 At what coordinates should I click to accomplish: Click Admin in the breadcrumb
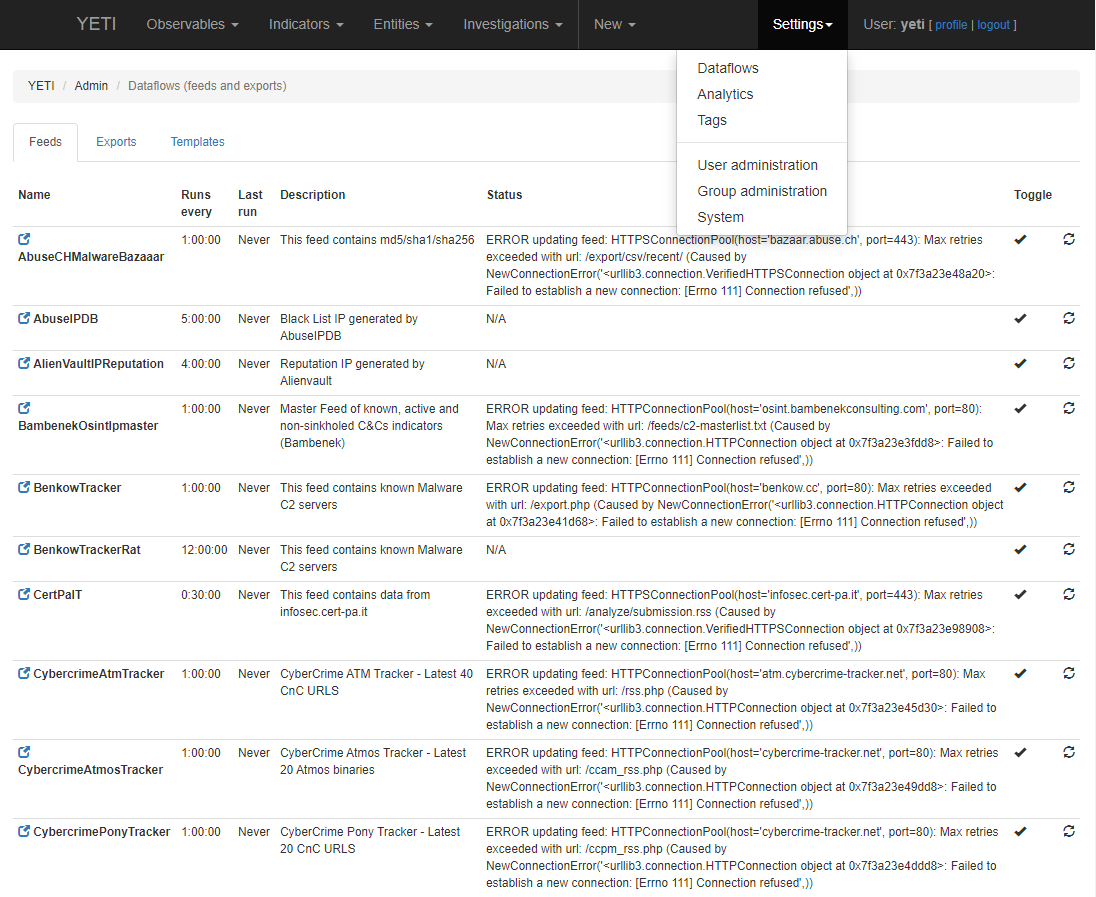[x=92, y=86]
